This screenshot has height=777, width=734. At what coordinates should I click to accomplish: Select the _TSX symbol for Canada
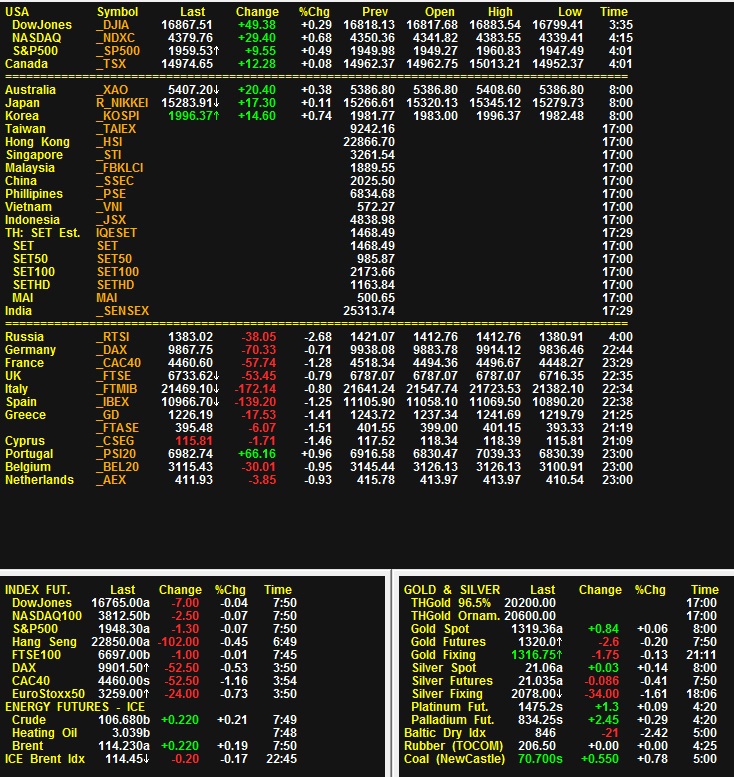tap(112, 63)
